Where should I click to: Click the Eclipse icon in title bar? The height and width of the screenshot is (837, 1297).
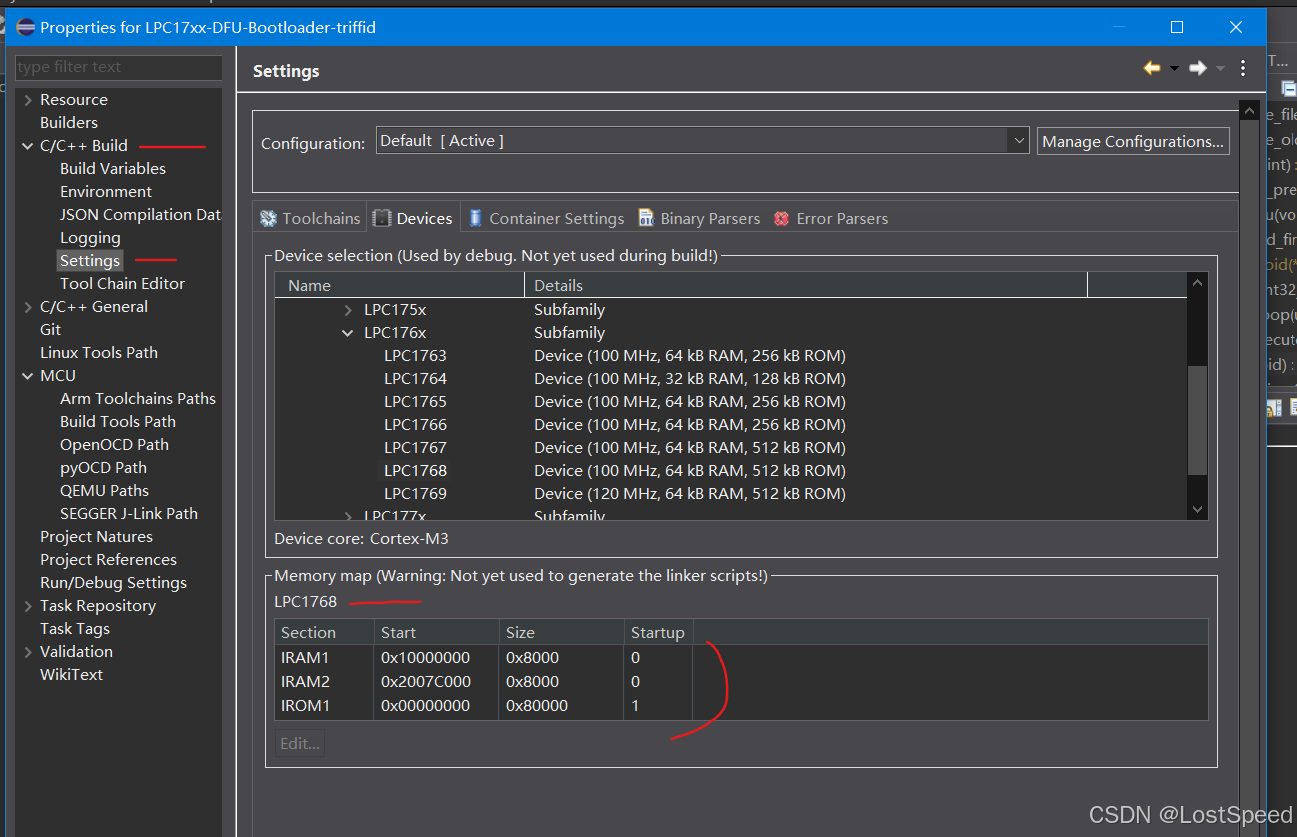coord(25,27)
